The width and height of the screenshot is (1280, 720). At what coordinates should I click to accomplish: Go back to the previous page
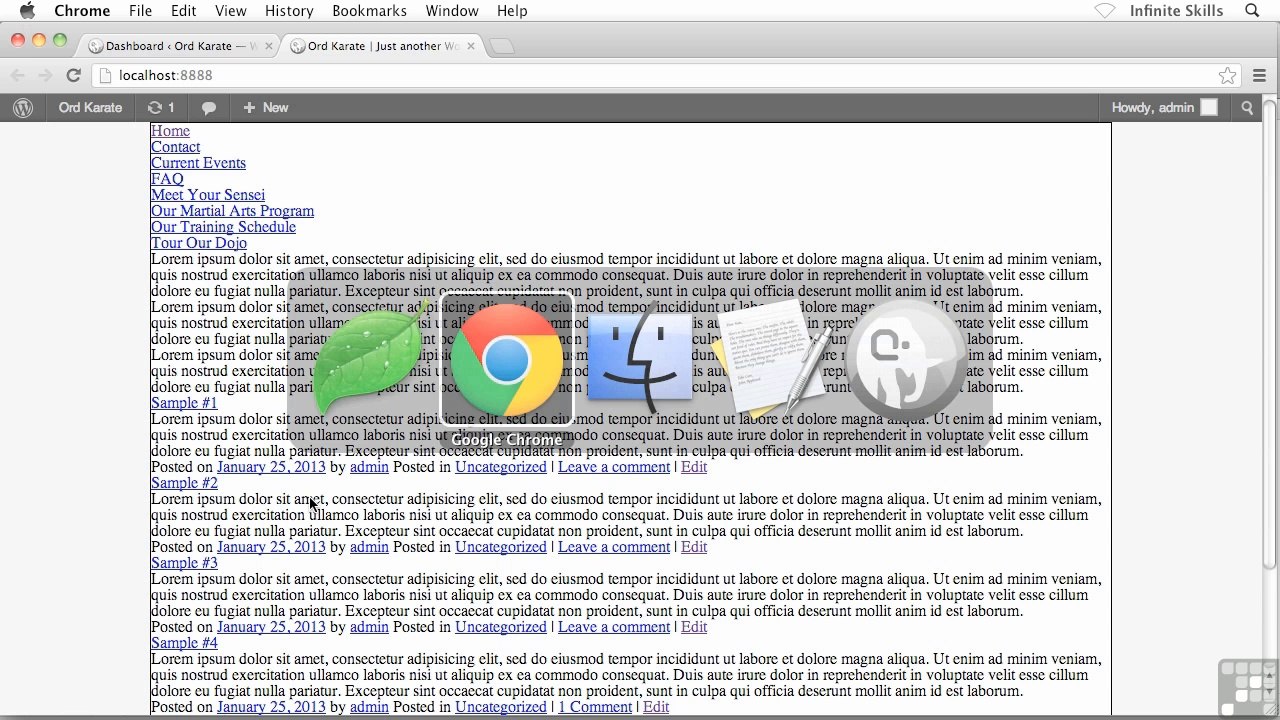pos(18,75)
